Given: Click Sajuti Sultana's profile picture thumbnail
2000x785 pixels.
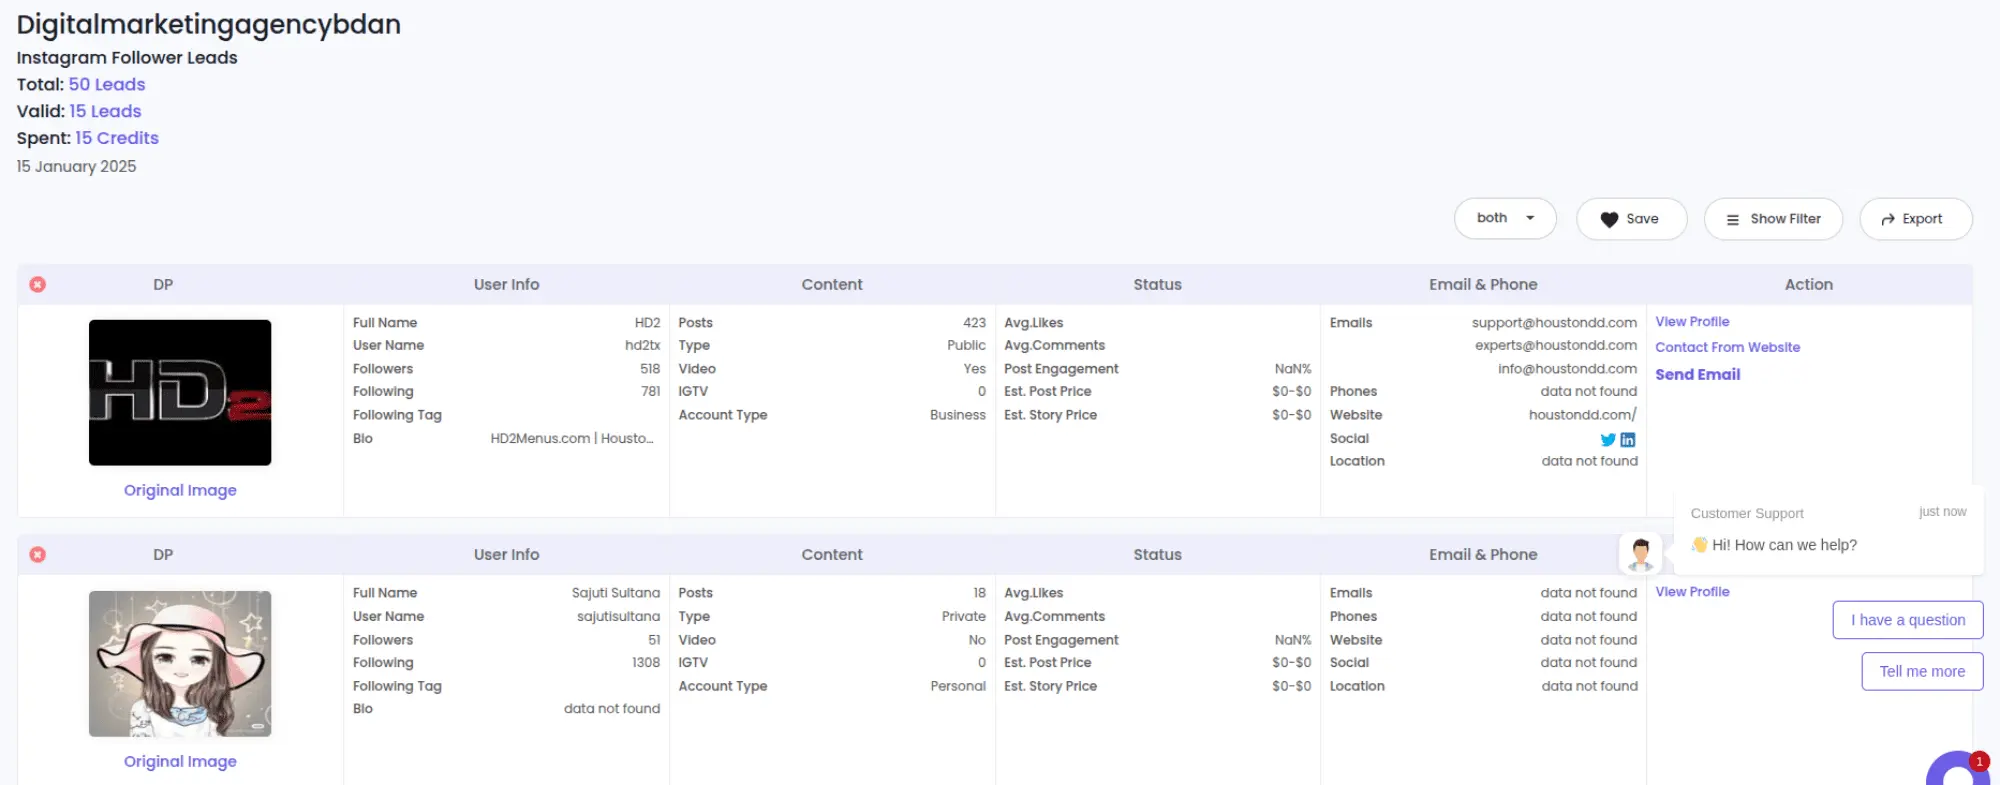Looking at the screenshot, I should click(180, 664).
